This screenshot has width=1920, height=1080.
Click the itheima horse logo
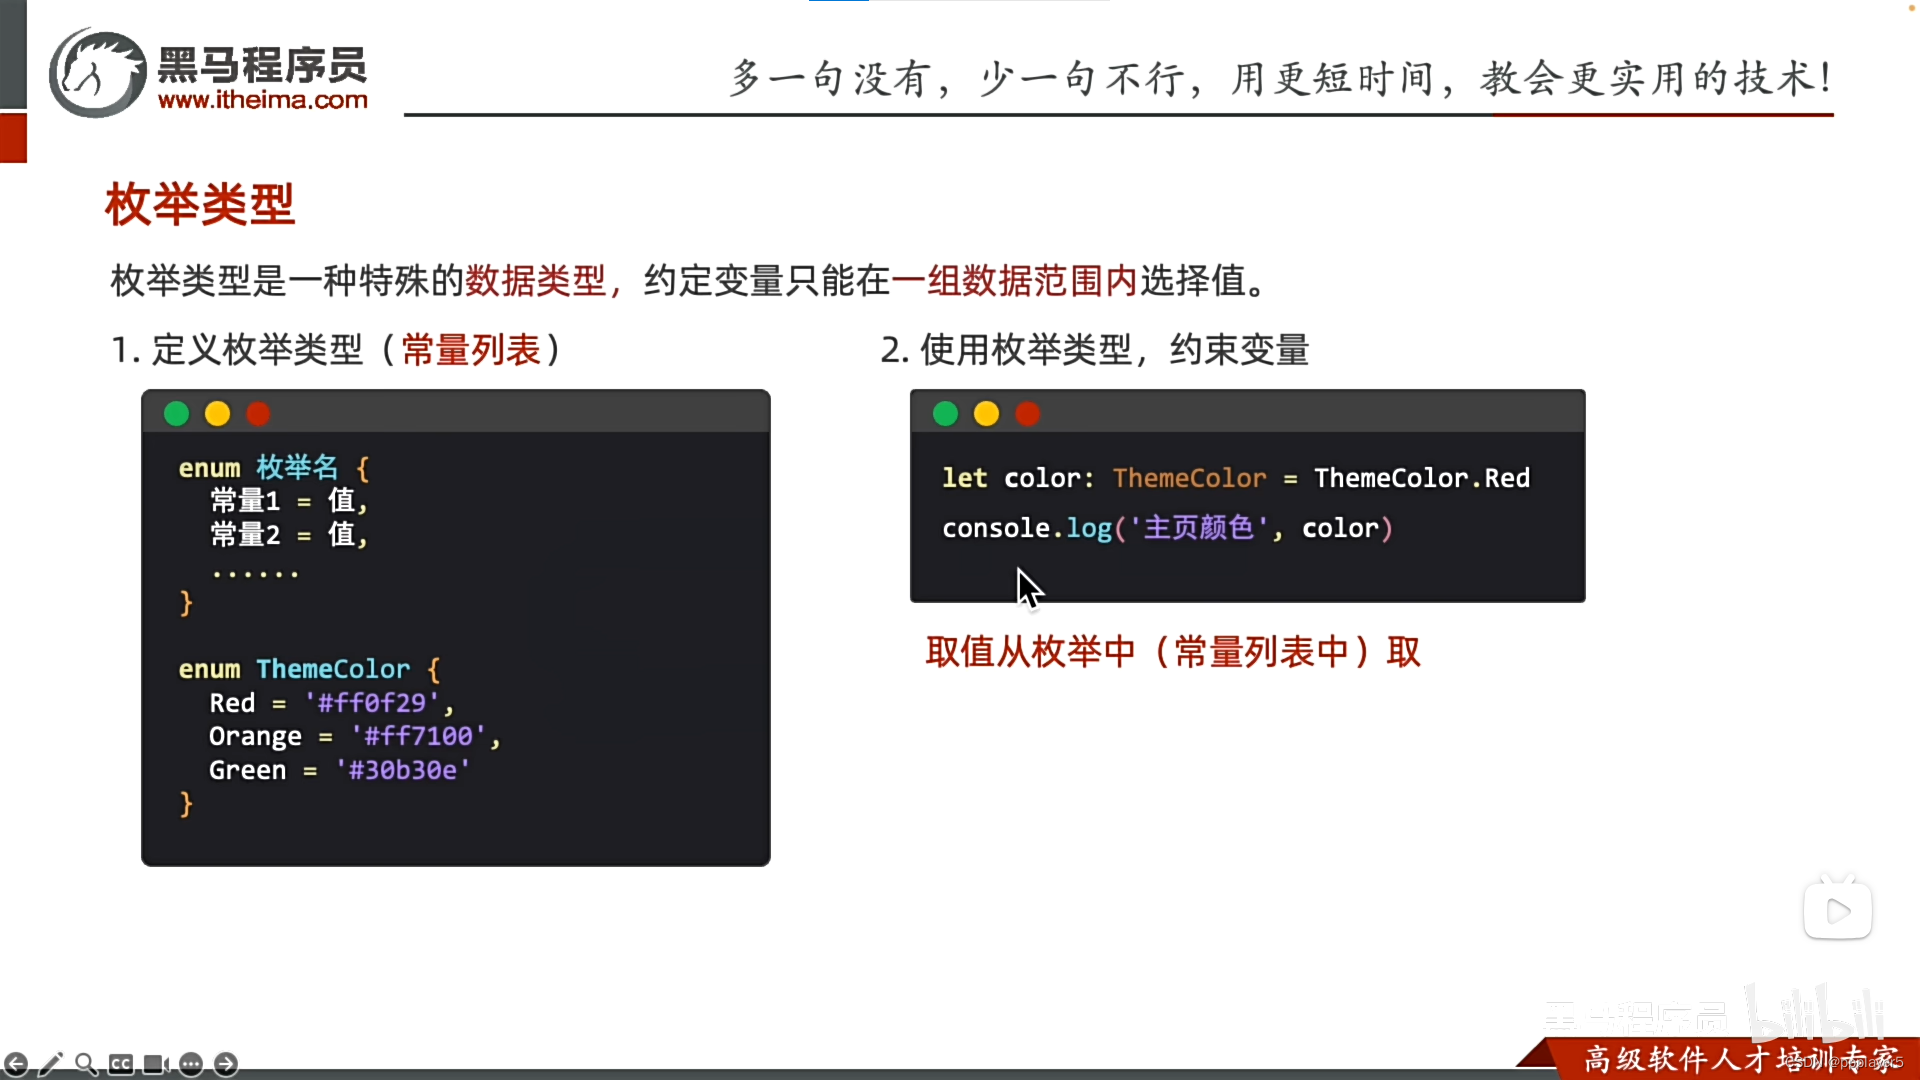pyautogui.click(x=98, y=73)
